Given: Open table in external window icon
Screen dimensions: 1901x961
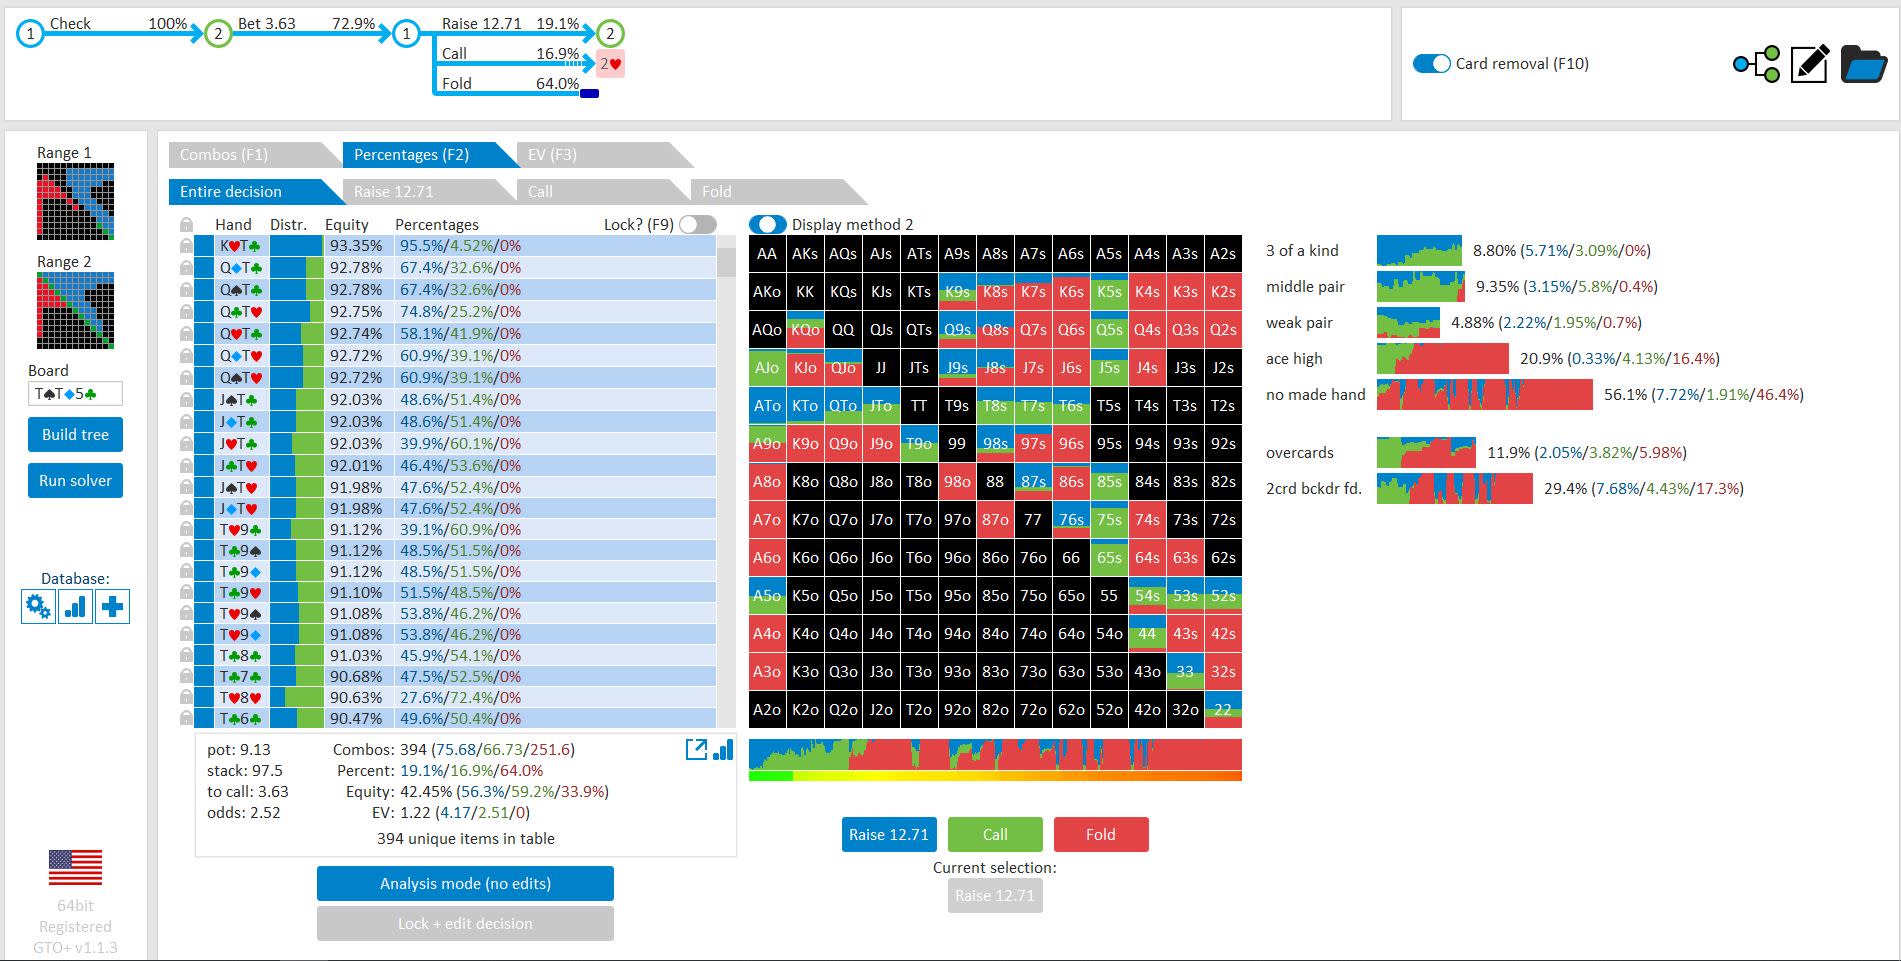Looking at the screenshot, I should coord(696,749).
